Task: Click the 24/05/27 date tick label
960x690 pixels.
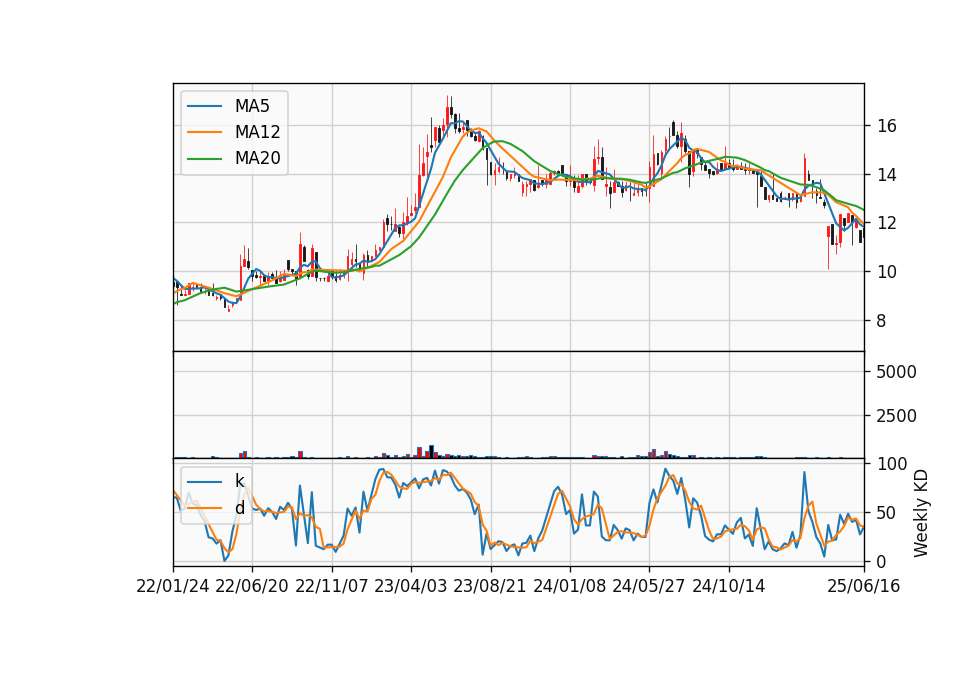Action: point(649,586)
